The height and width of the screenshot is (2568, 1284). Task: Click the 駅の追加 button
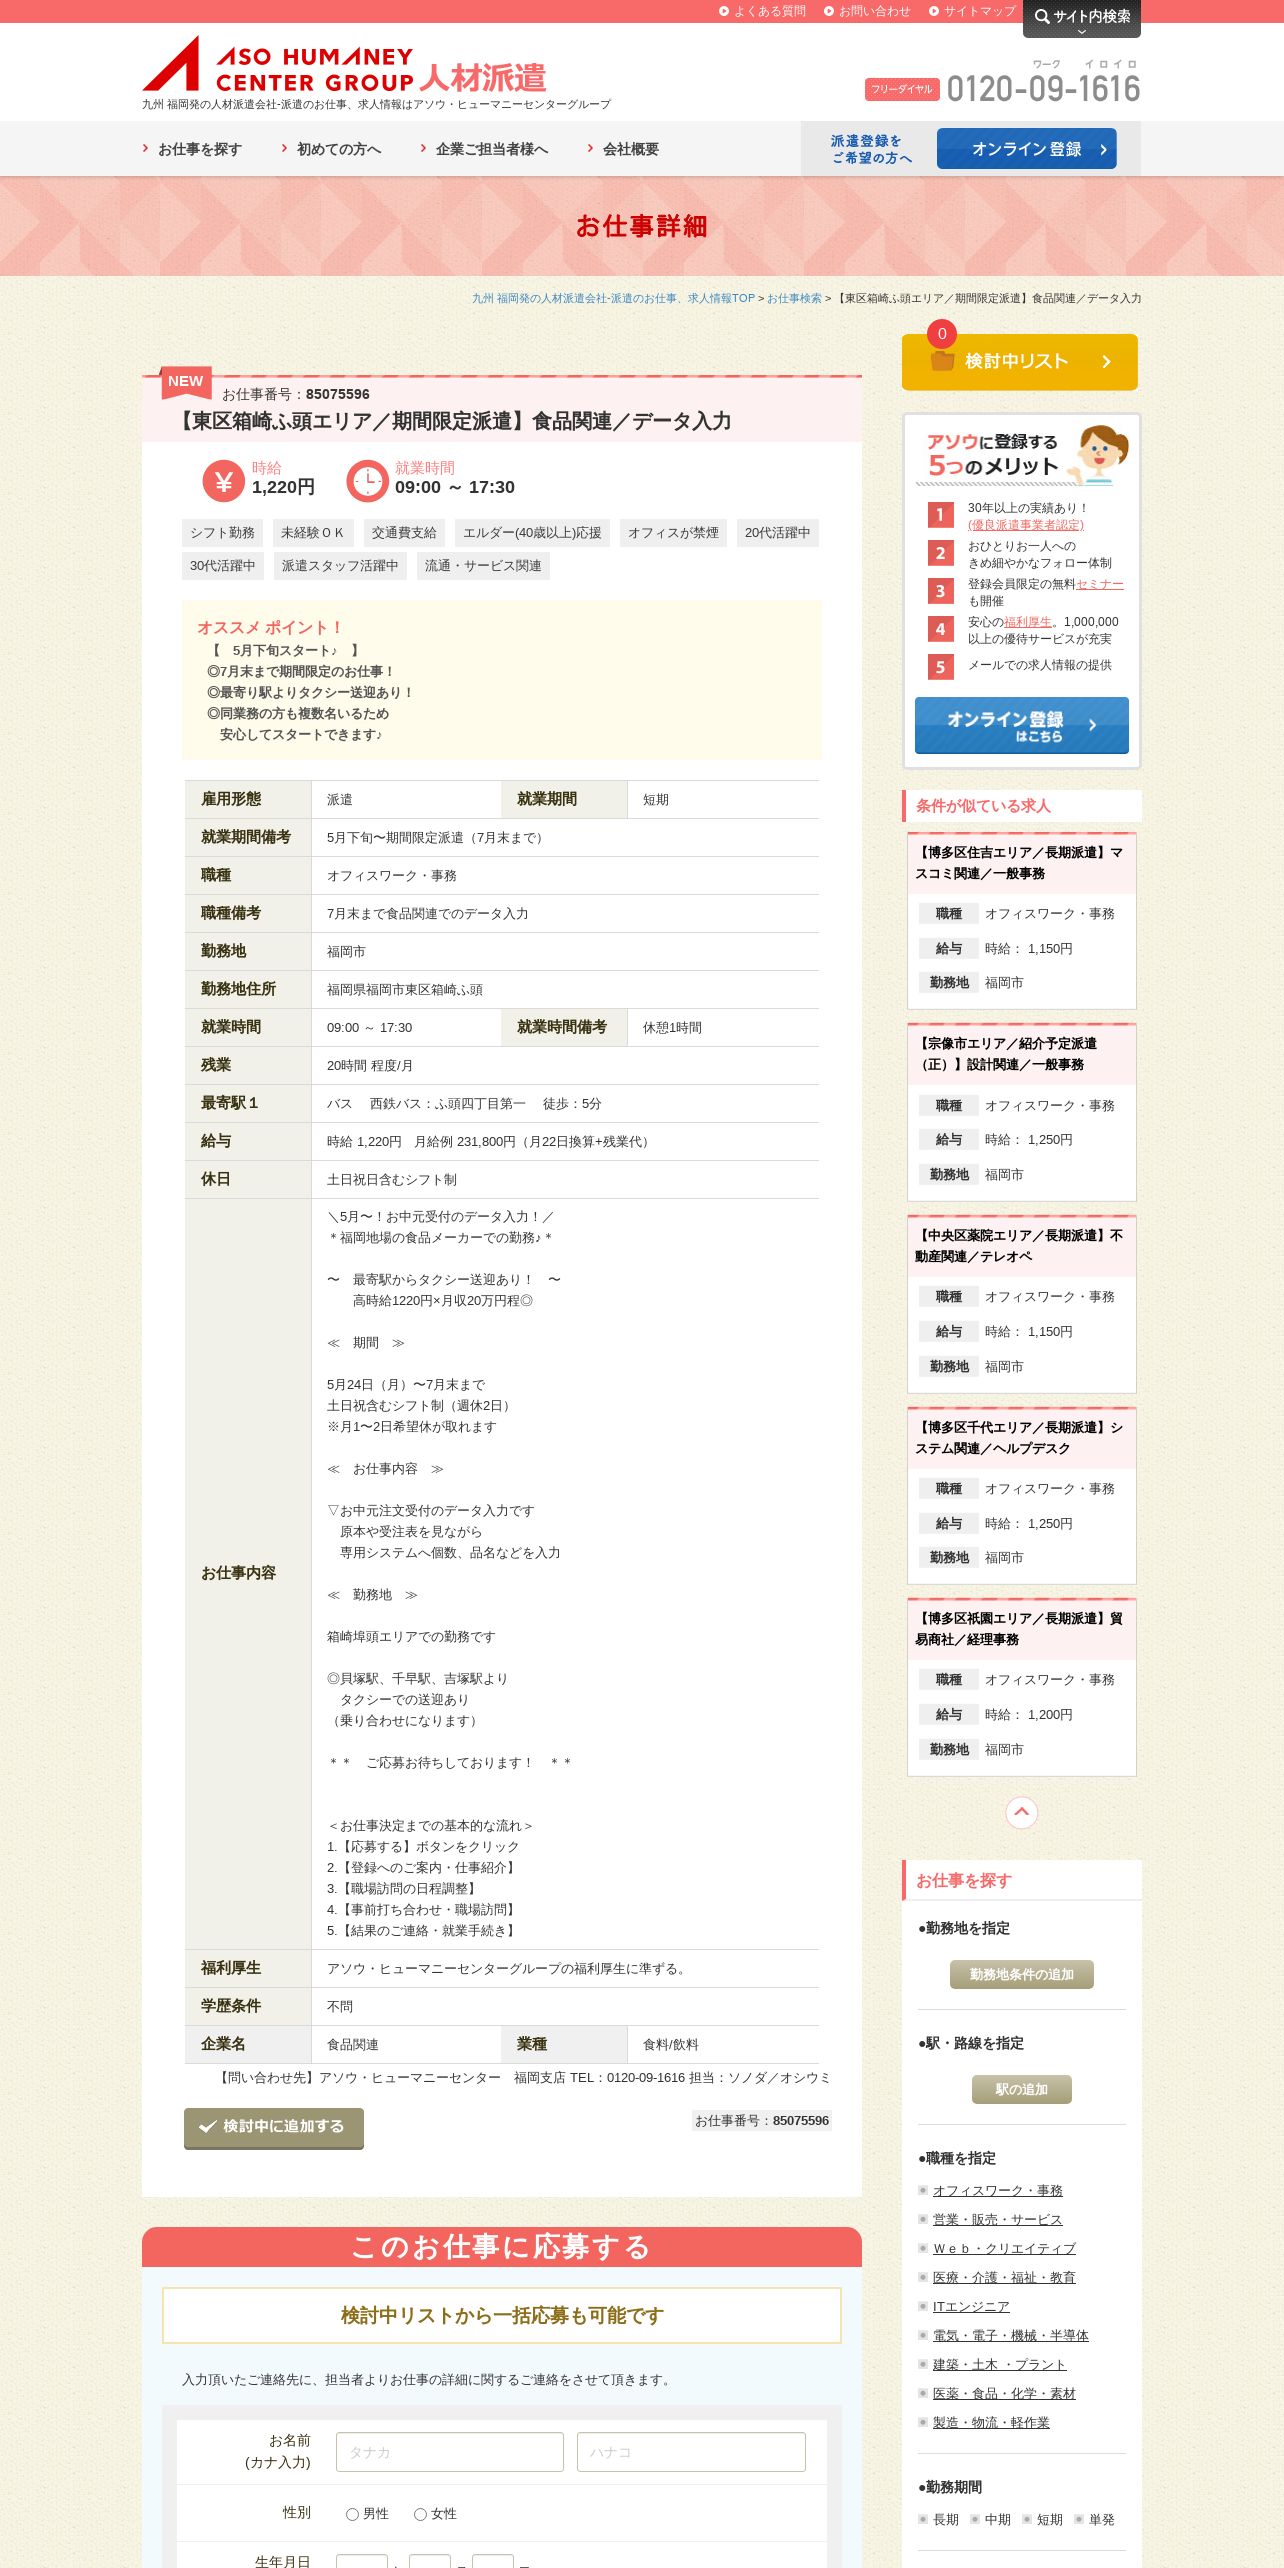[1022, 2089]
